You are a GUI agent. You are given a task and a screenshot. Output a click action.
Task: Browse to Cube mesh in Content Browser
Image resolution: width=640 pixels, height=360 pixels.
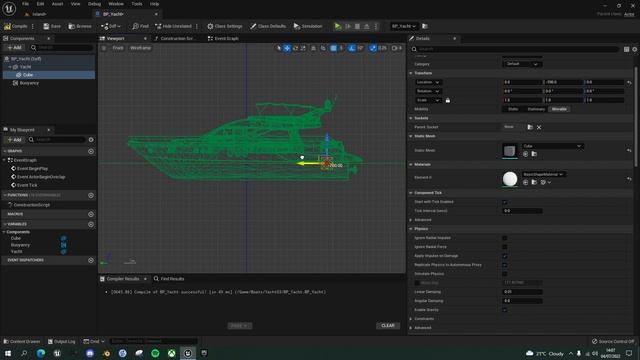[x=534, y=154]
